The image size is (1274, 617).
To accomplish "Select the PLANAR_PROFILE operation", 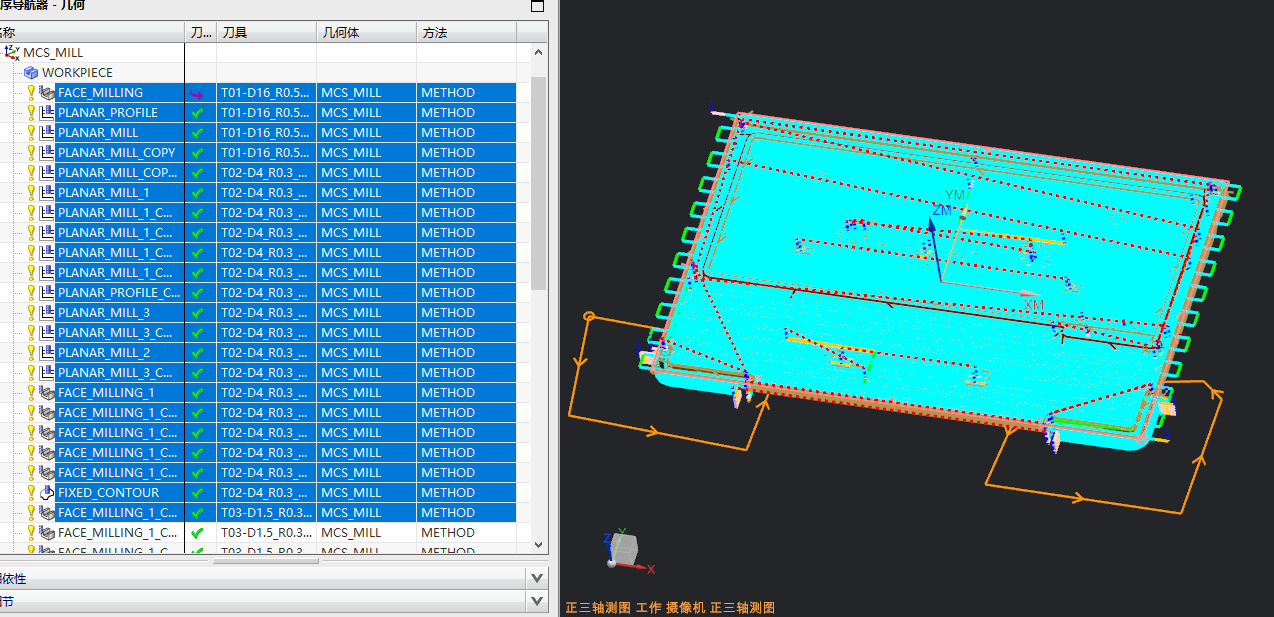I will tap(108, 112).
